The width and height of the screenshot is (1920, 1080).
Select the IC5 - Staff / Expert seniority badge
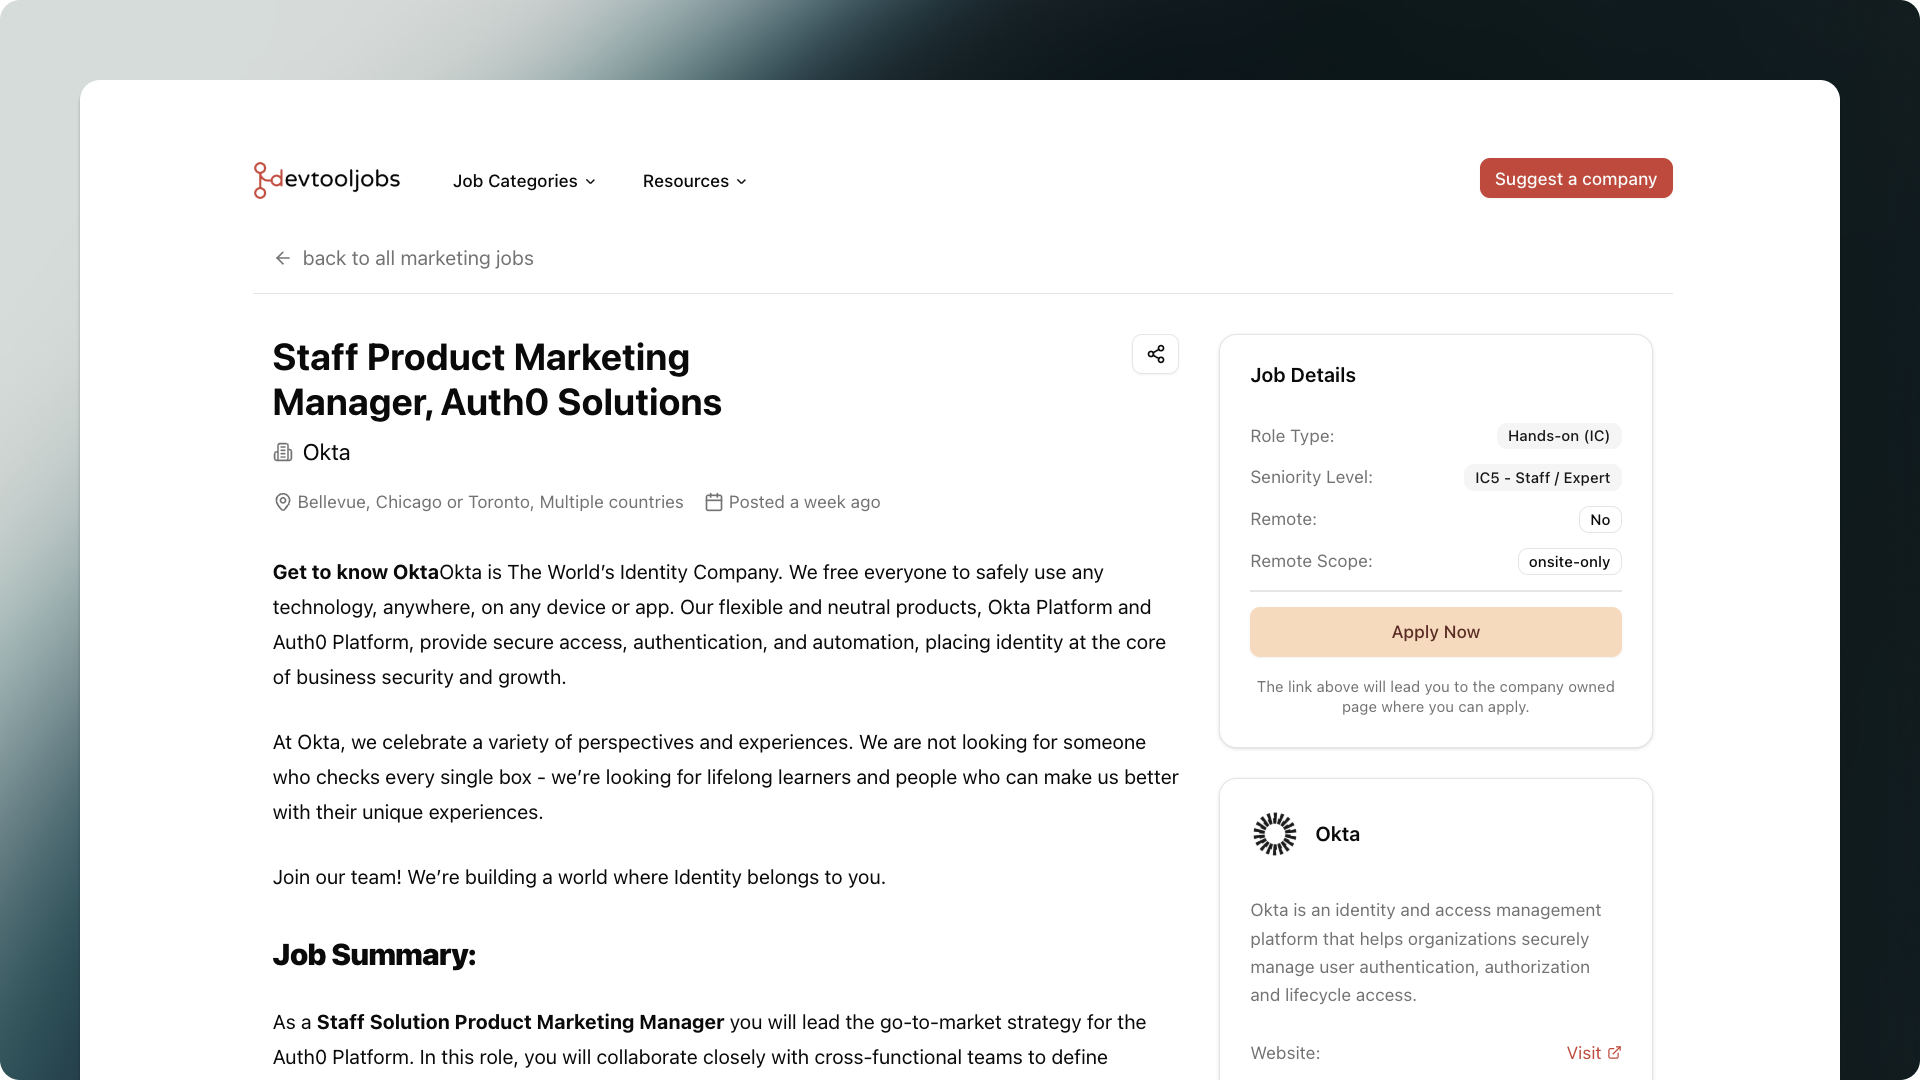(x=1541, y=478)
